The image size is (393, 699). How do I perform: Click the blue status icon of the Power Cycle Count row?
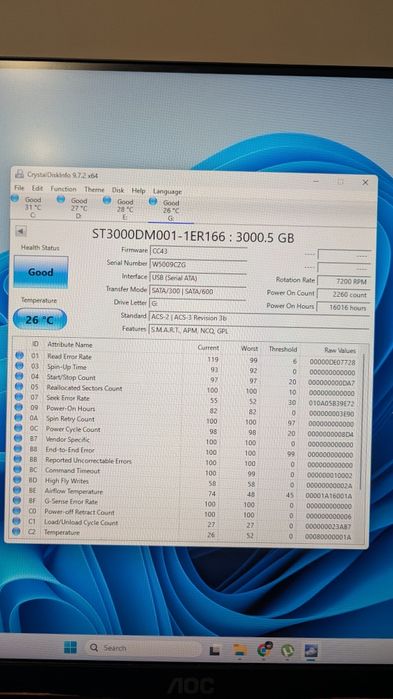tap(18, 428)
